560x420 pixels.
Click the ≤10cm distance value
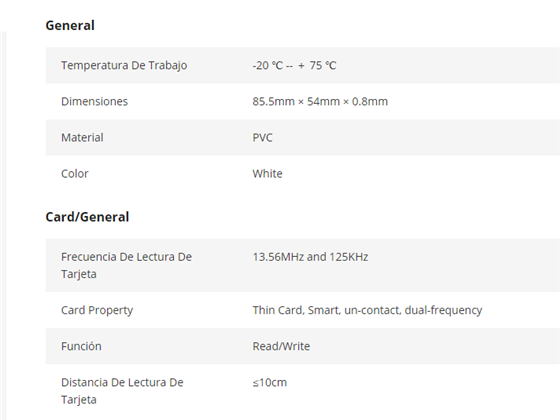pos(270,382)
